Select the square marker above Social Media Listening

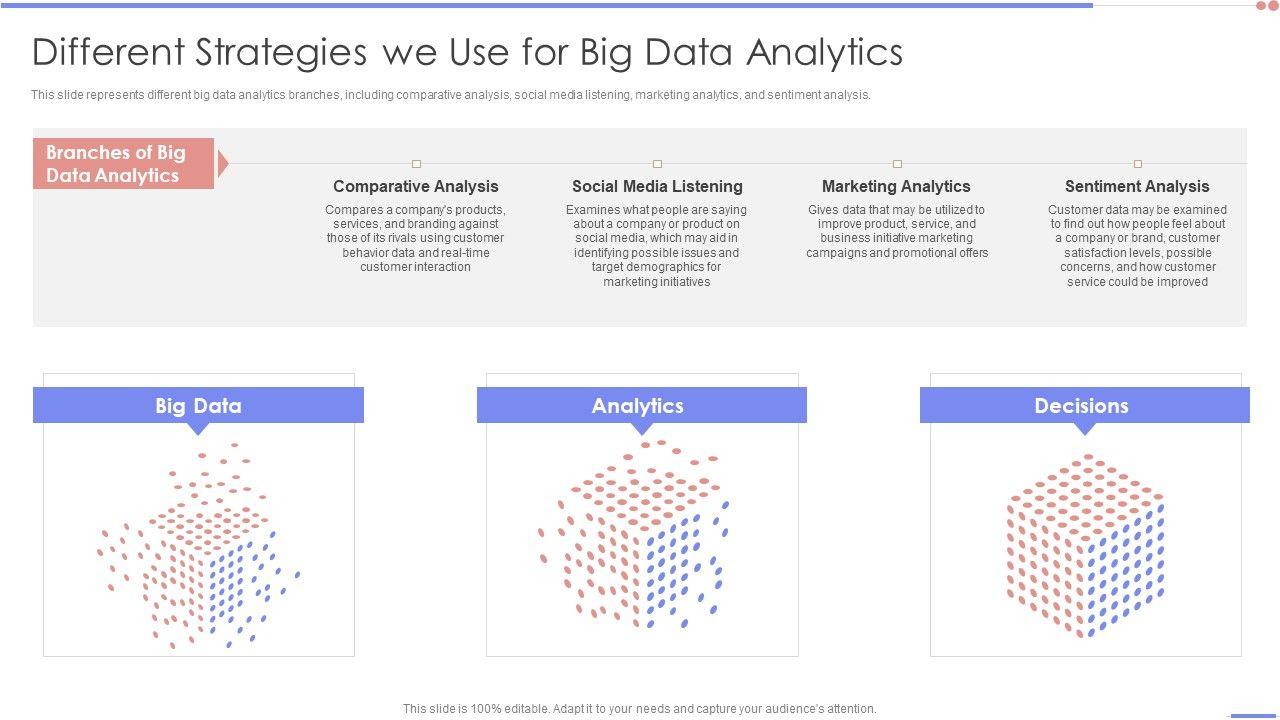[657, 164]
